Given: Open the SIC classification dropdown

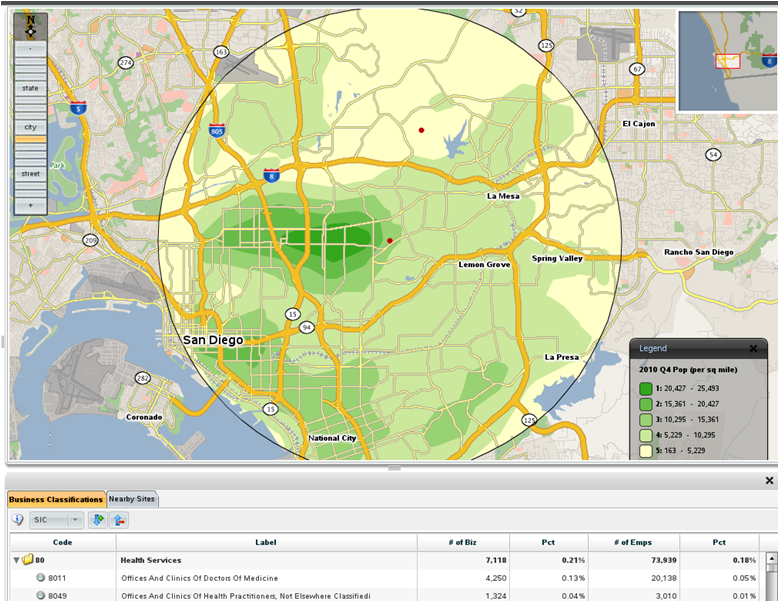Looking at the screenshot, I should tap(56, 520).
